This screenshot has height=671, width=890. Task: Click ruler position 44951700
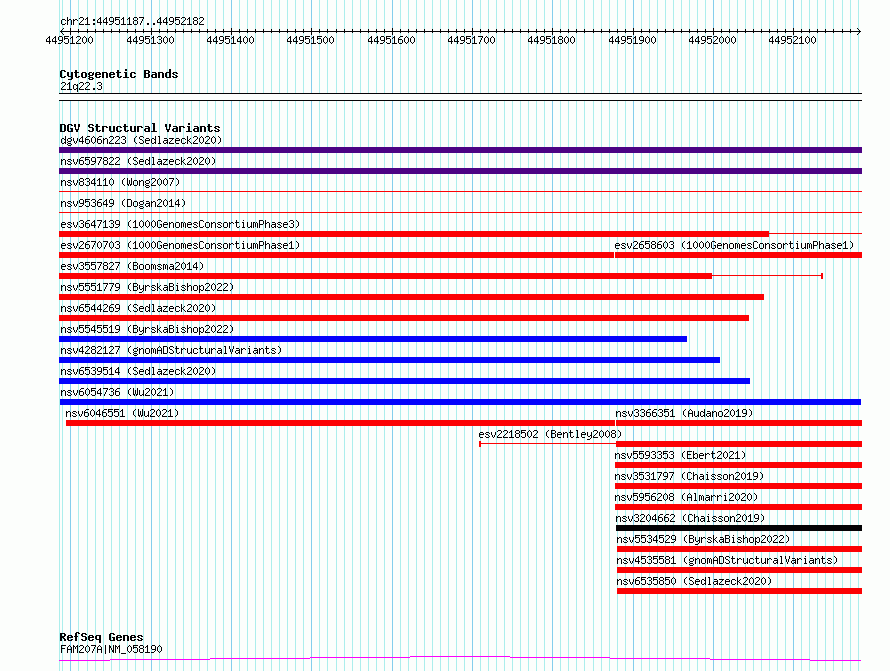pos(471,40)
